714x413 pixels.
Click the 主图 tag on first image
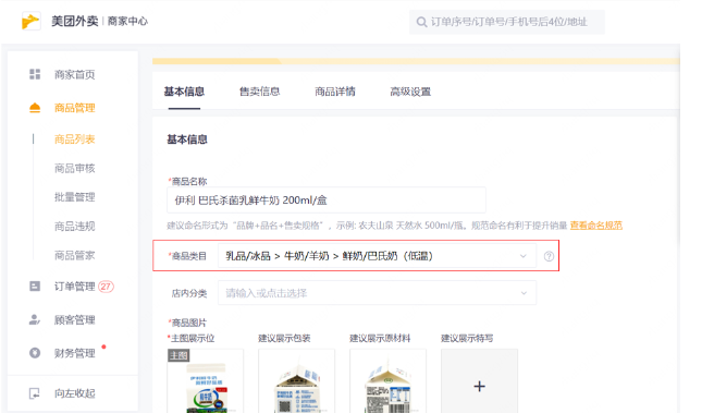pyautogui.click(x=178, y=355)
